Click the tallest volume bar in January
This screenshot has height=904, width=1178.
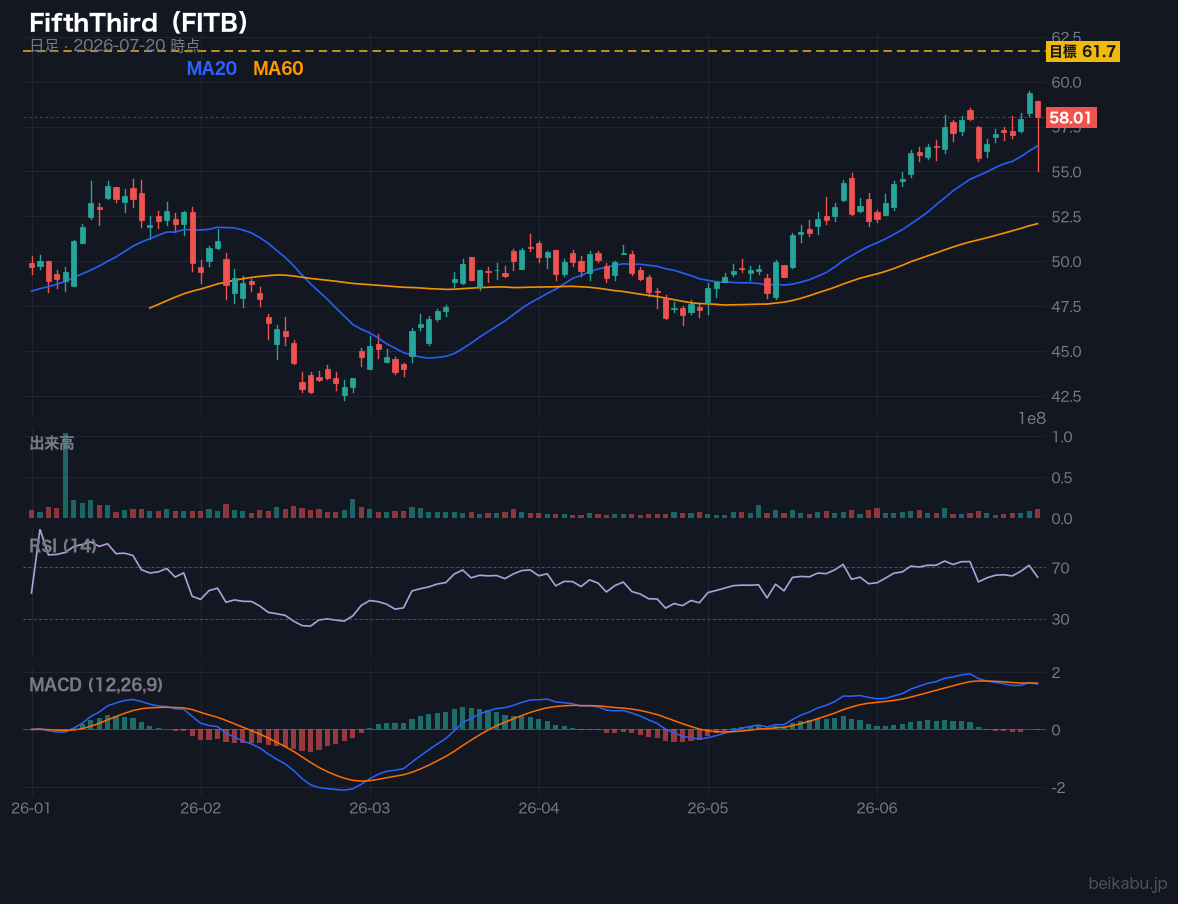(x=65, y=476)
